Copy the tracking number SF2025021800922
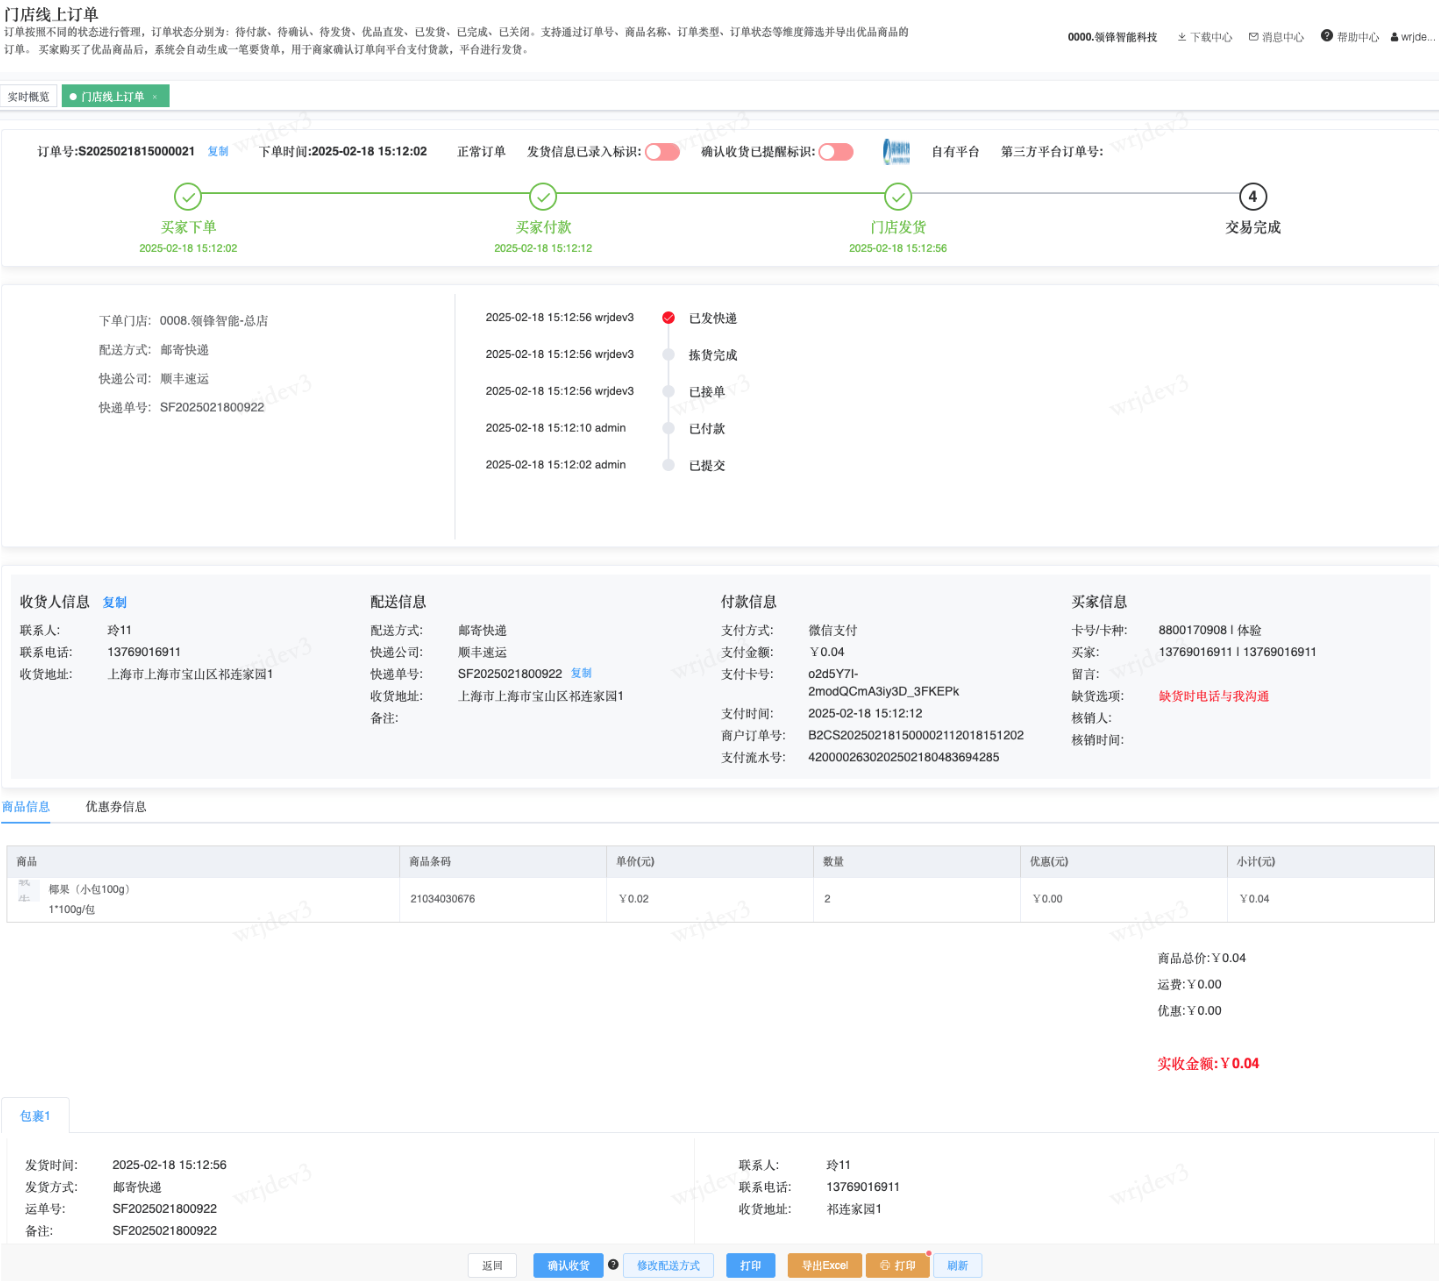This screenshot has height=1281, width=1439. [581, 673]
